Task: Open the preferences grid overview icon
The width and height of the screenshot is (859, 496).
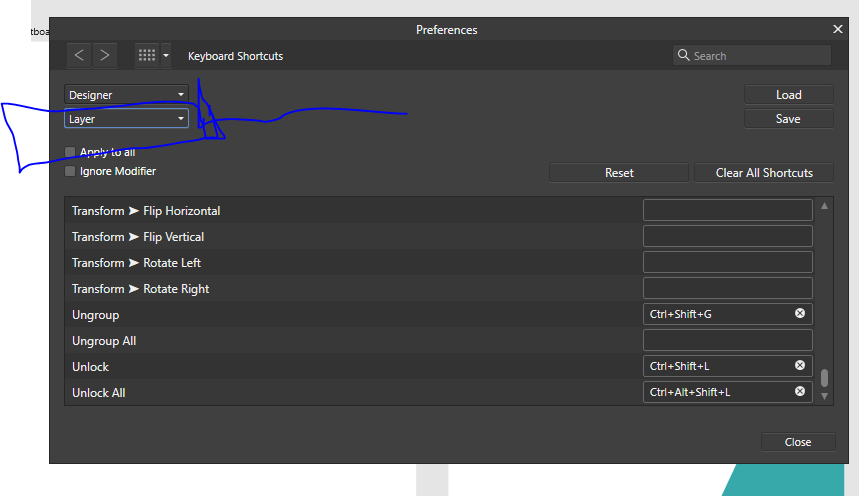Action: tap(147, 55)
